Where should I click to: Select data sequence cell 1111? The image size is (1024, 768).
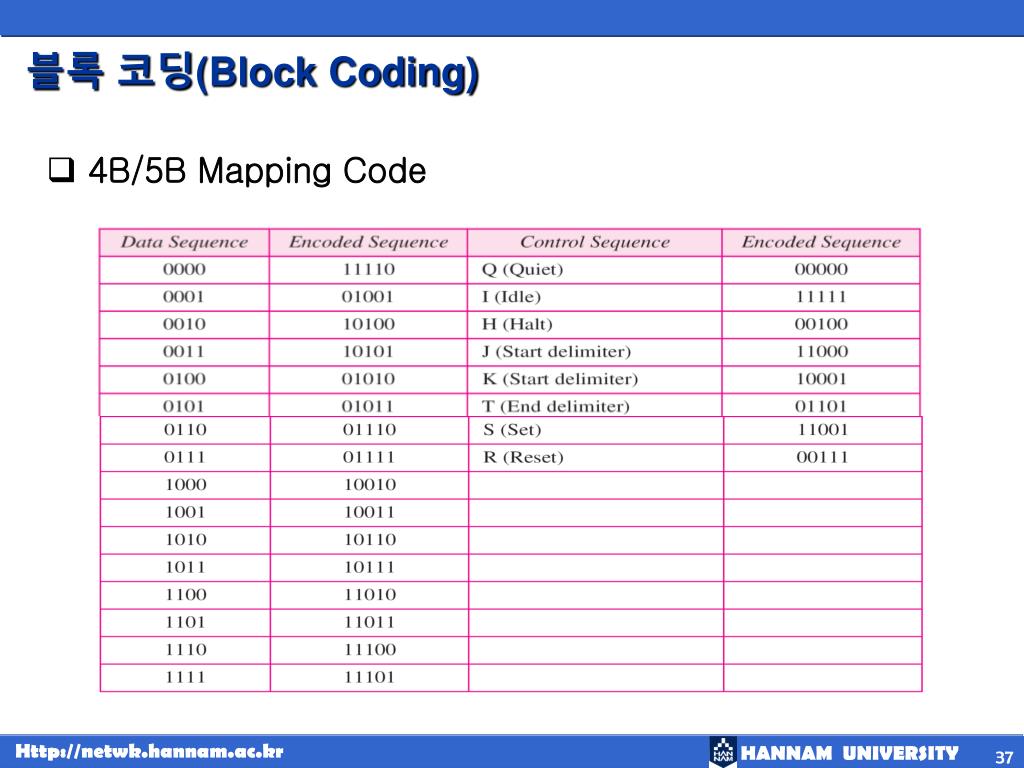tap(185, 677)
